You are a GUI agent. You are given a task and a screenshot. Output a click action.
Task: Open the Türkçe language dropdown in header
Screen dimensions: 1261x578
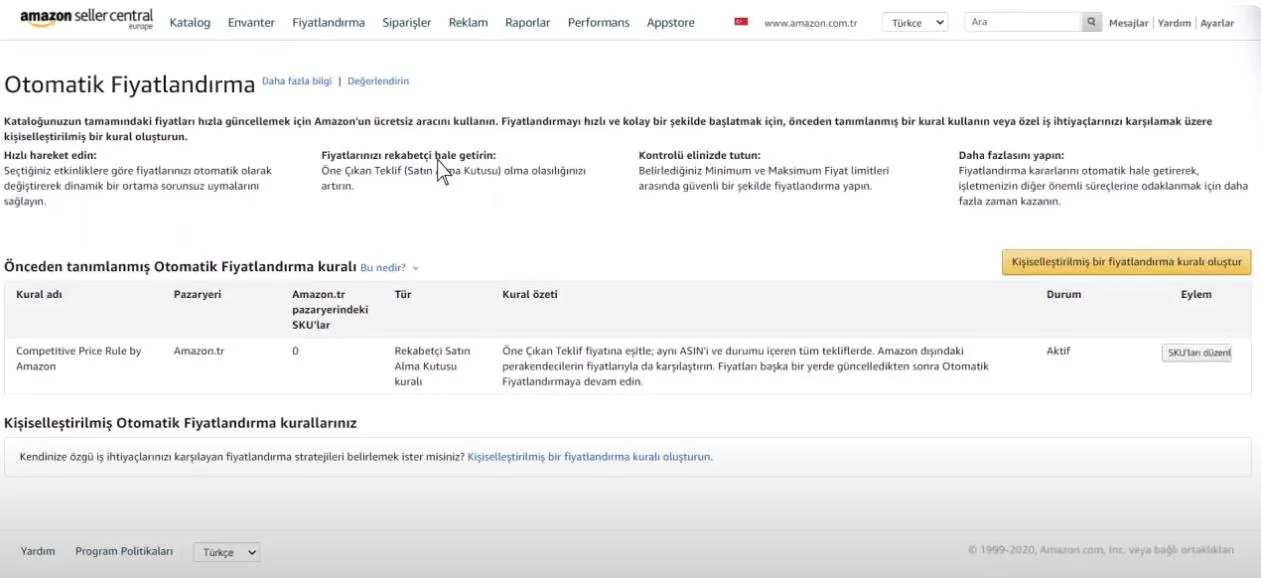915,22
